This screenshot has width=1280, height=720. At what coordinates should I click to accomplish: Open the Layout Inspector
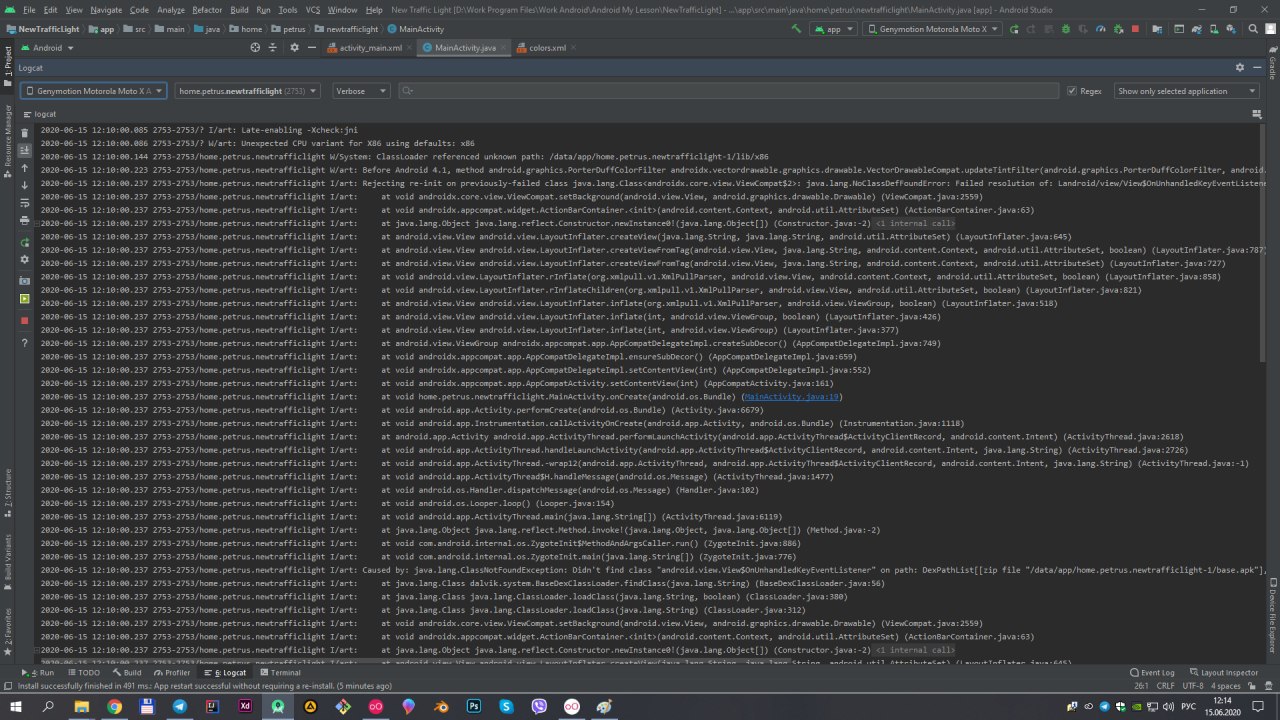[x=1223, y=673]
